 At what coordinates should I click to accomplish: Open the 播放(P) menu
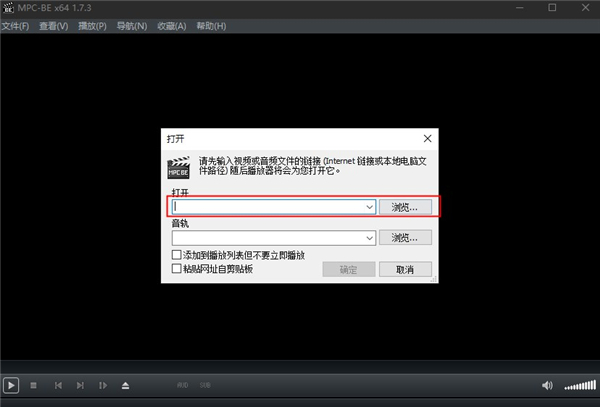pyautogui.click(x=92, y=26)
